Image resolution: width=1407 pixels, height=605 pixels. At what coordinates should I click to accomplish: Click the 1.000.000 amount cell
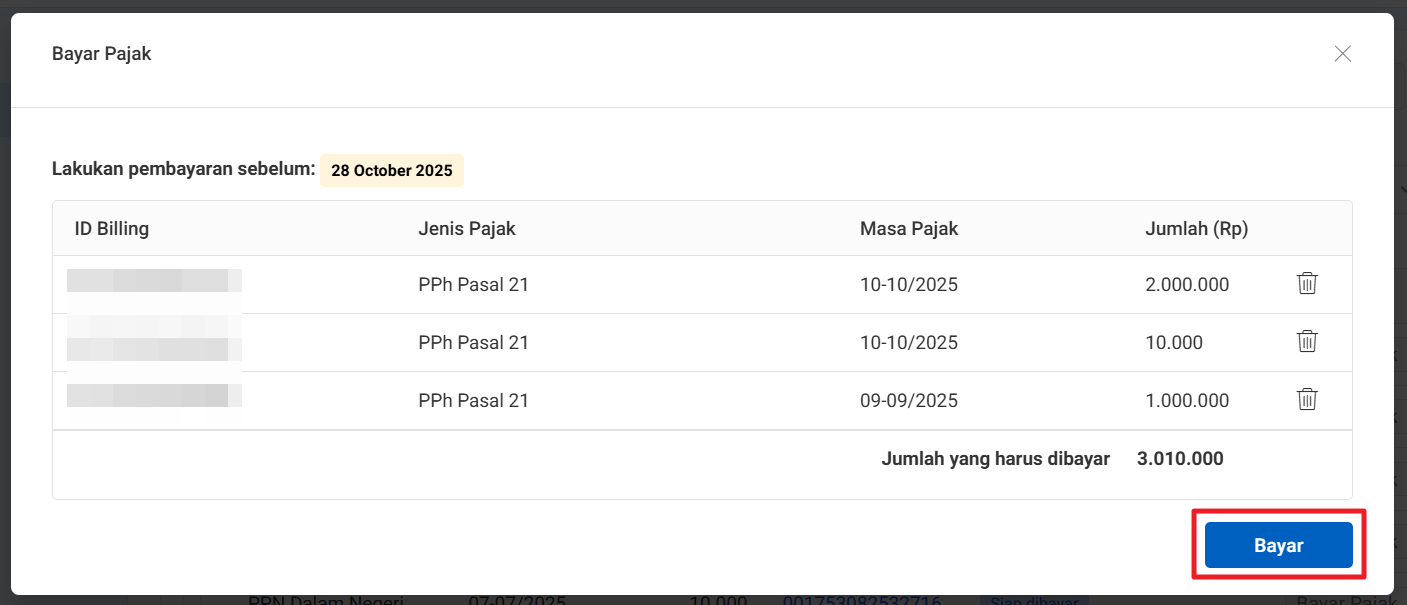click(x=1186, y=401)
